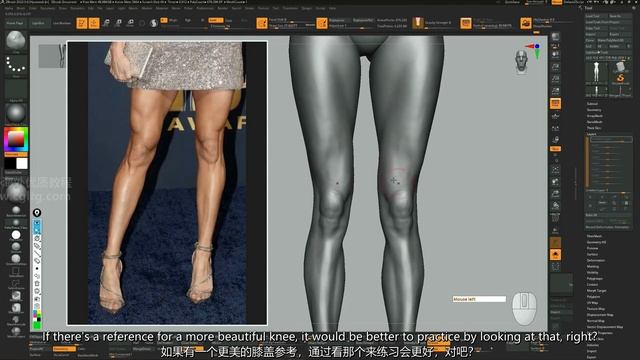Open the material sphere picker
The width and height of the screenshot is (640, 360).
coord(16,113)
